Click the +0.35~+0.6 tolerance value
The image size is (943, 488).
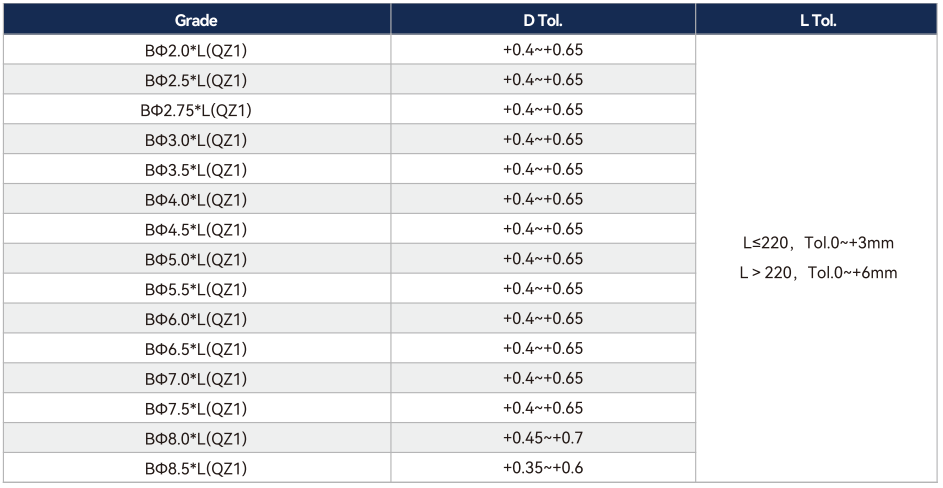(x=542, y=468)
